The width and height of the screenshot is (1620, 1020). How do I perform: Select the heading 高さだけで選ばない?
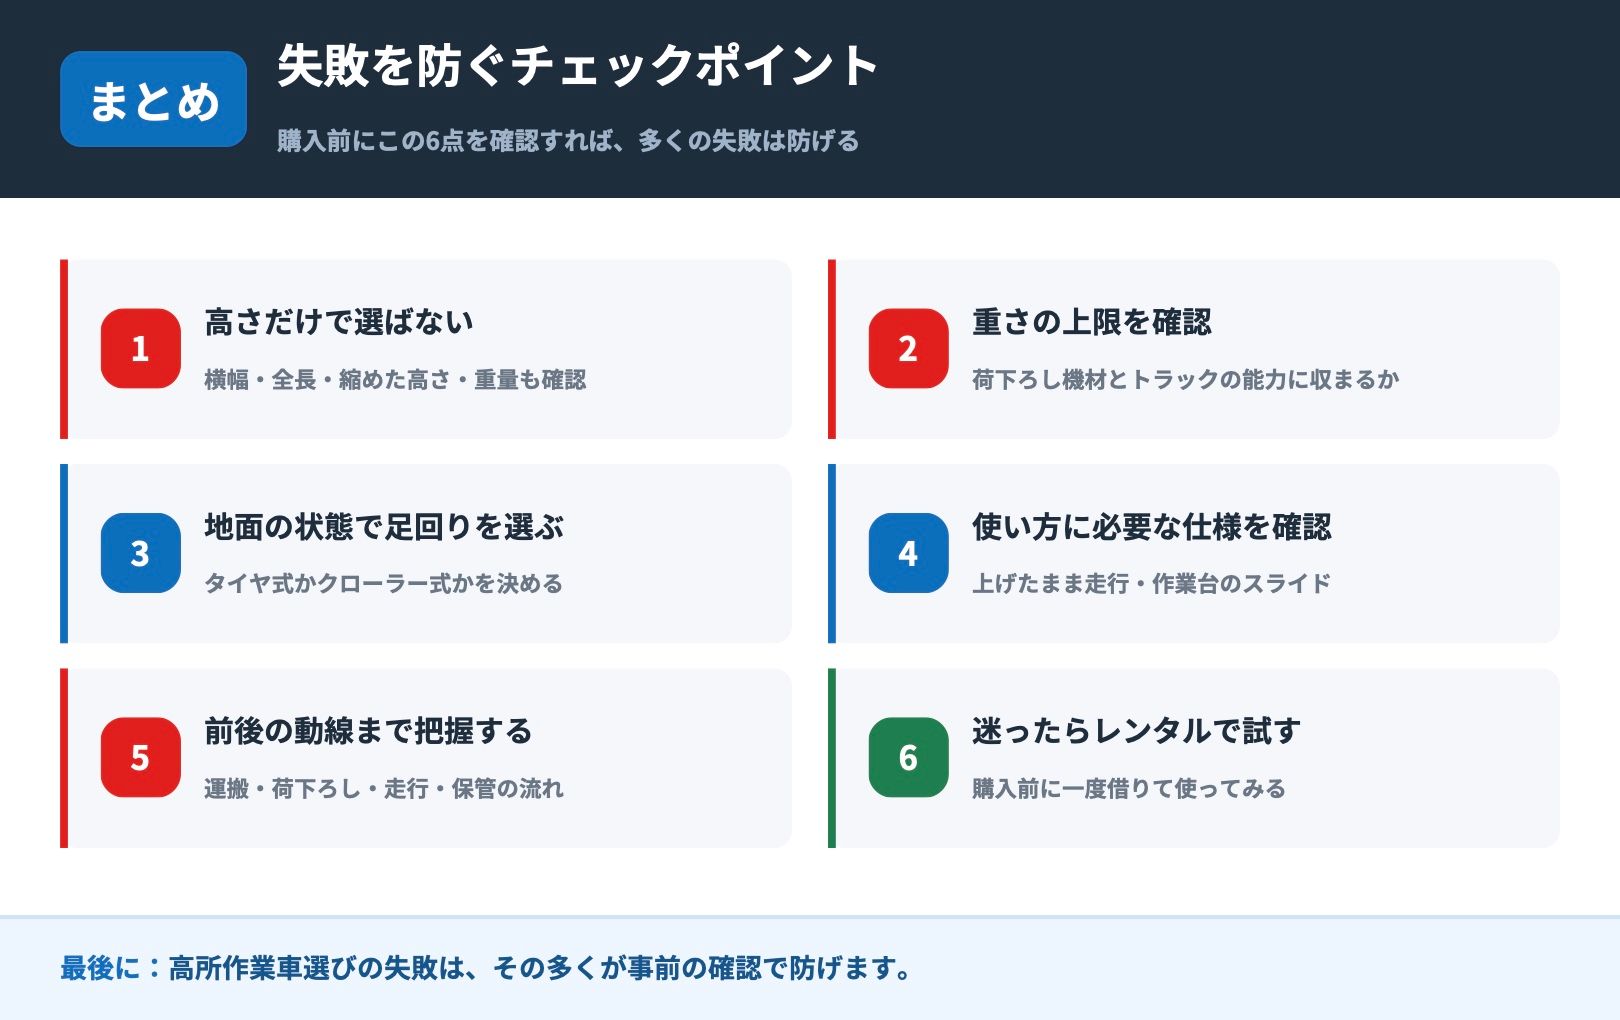[x=339, y=322]
